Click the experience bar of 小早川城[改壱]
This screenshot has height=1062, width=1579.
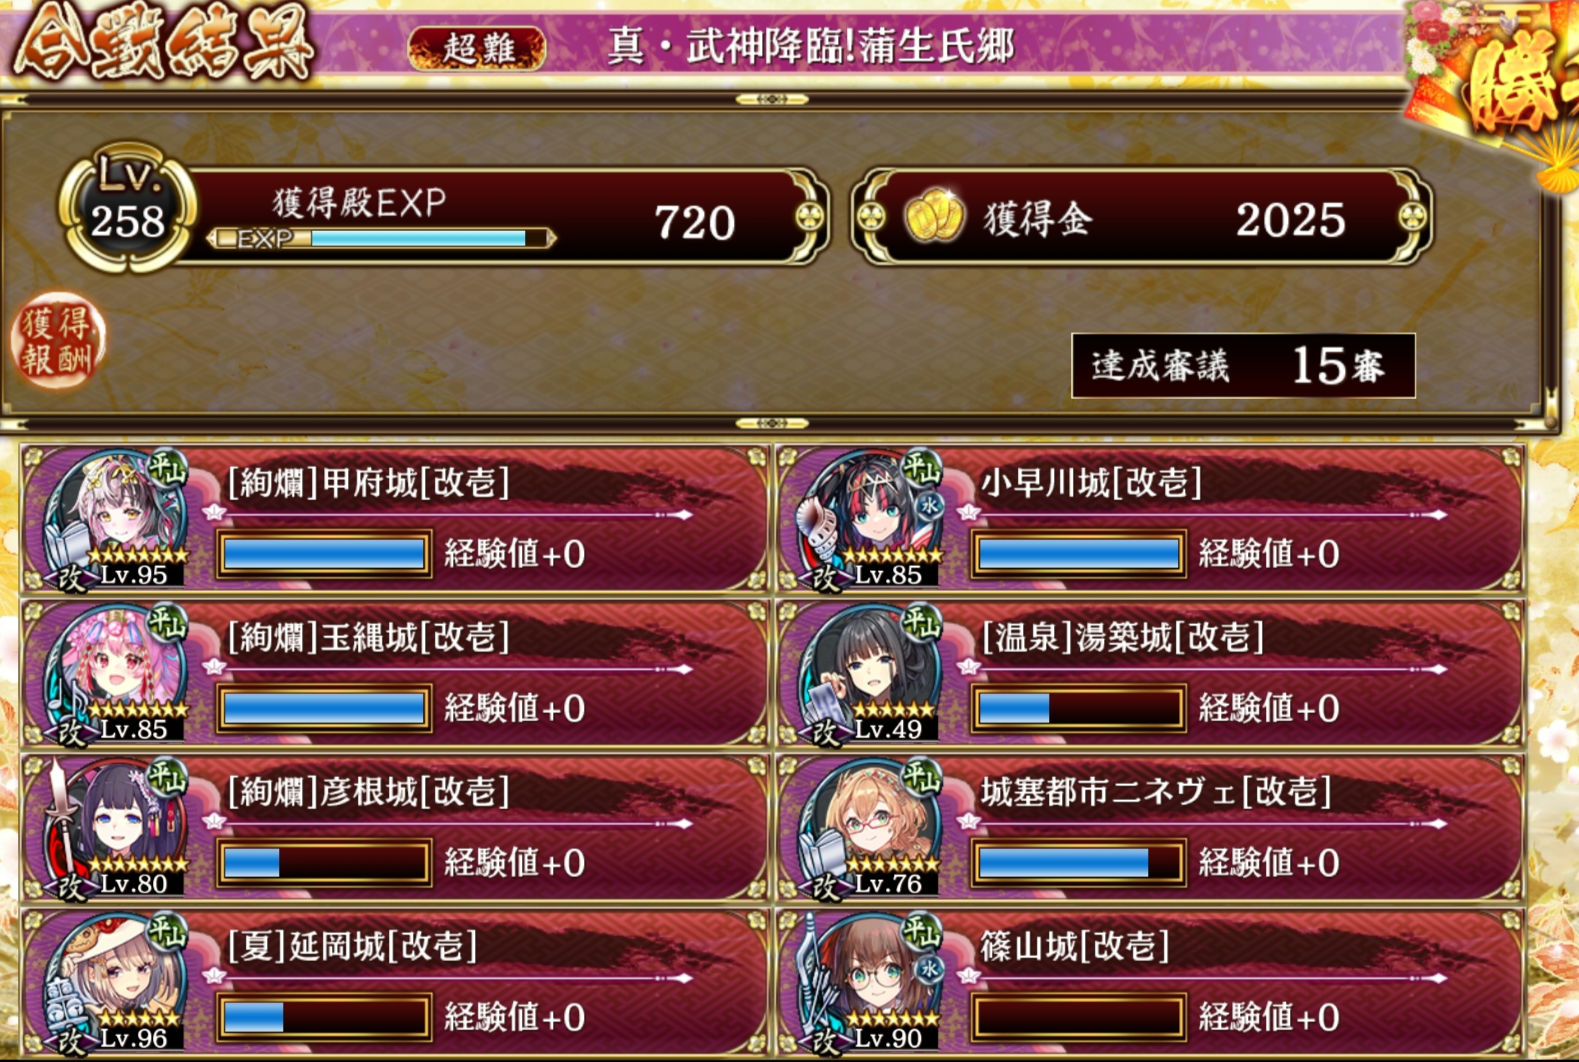(x=1078, y=554)
